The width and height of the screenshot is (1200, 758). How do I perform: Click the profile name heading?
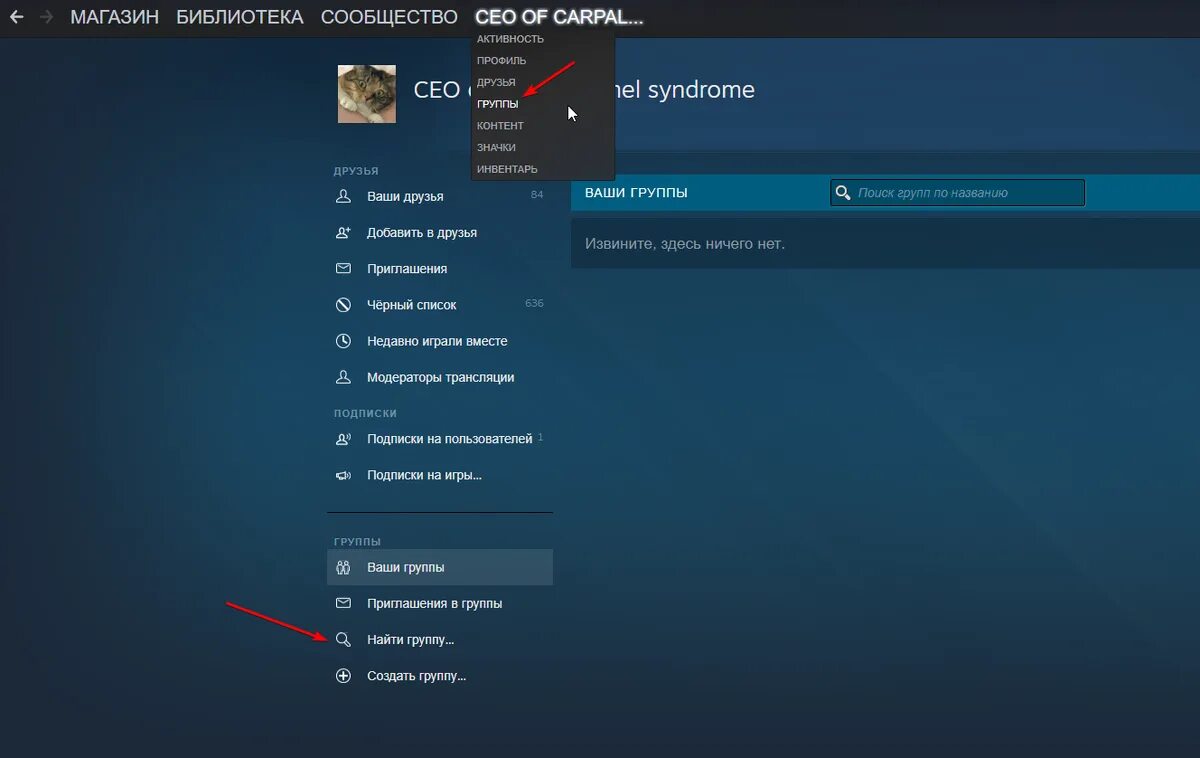point(584,90)
